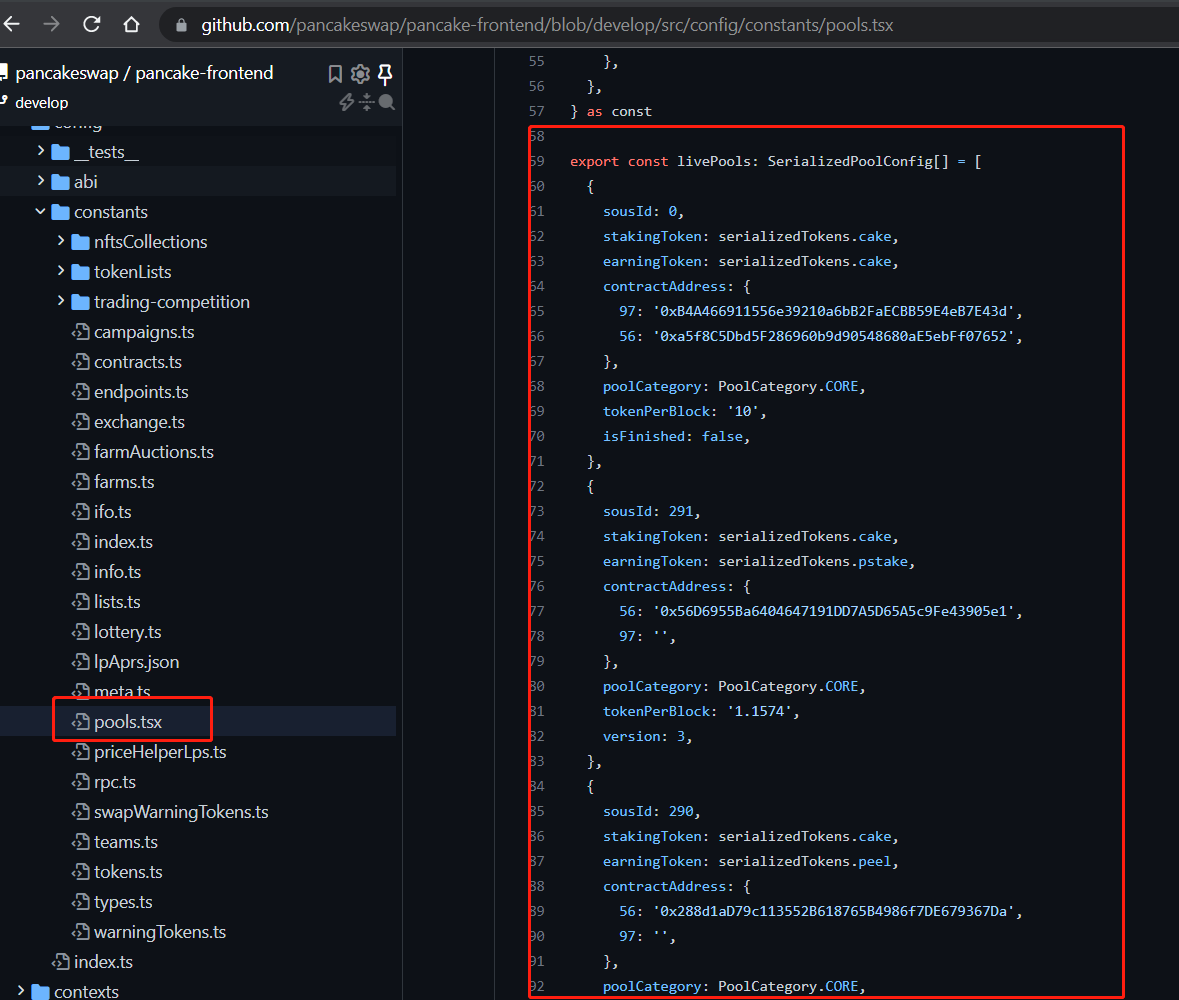The height and width of the screenshot is (1000, 1179).
Task: Click the nftsCollections folder icon
Action: tap(80, 242)
